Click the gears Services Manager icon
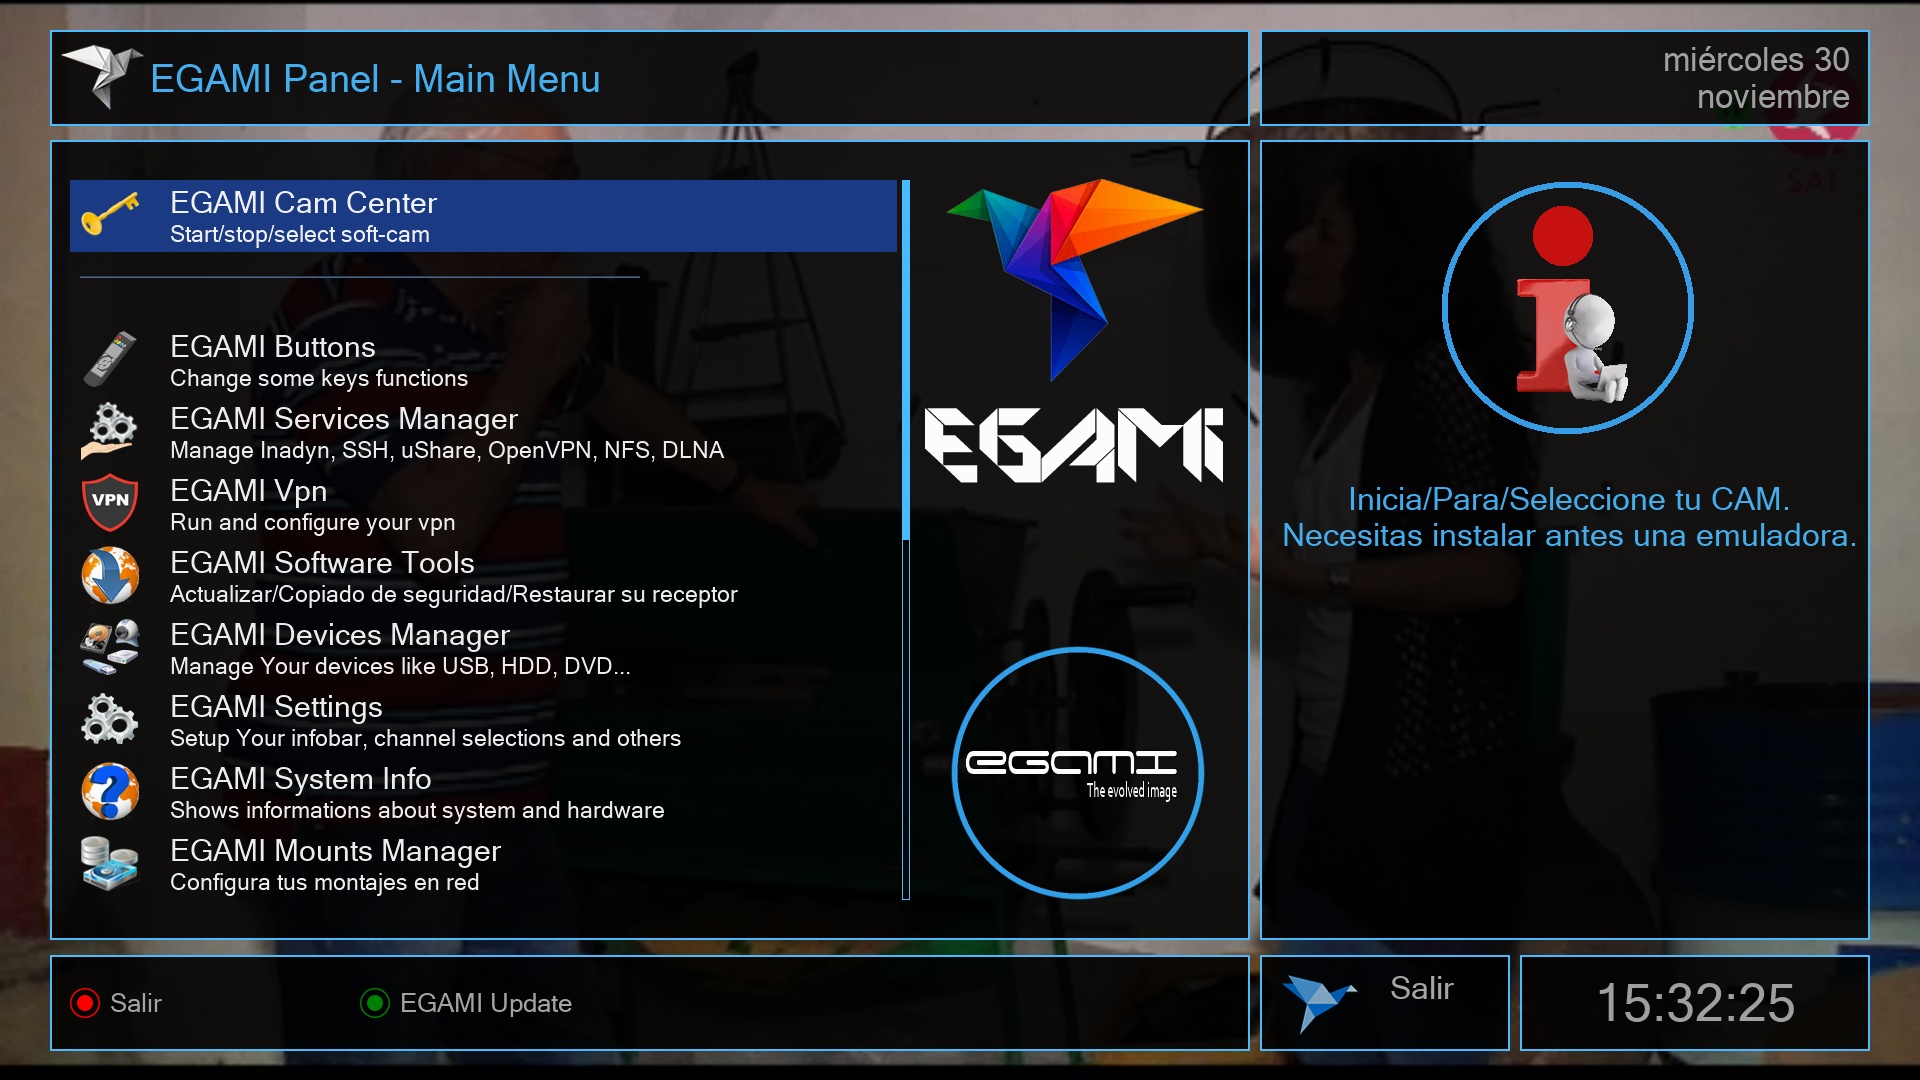This screenshot has width=1920, height=1080. pos(109,431)
